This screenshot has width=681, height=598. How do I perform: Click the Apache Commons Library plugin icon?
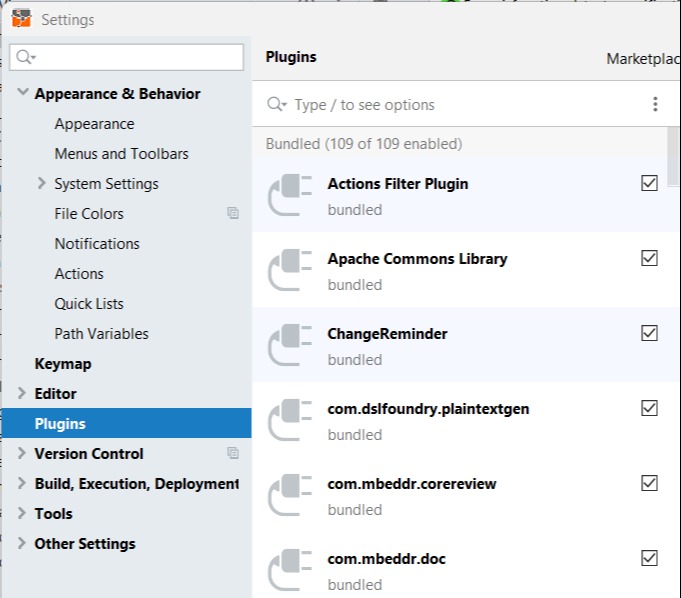click(x=291, y=271)
